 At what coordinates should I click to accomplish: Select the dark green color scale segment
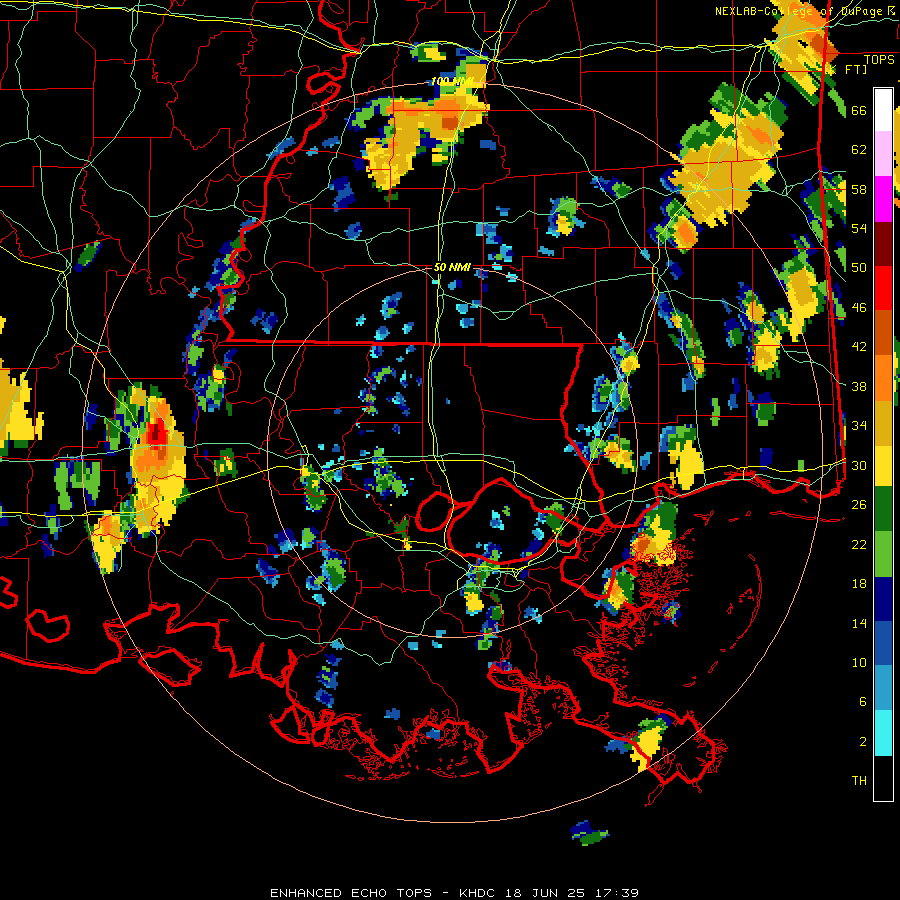tap(883, 509)
